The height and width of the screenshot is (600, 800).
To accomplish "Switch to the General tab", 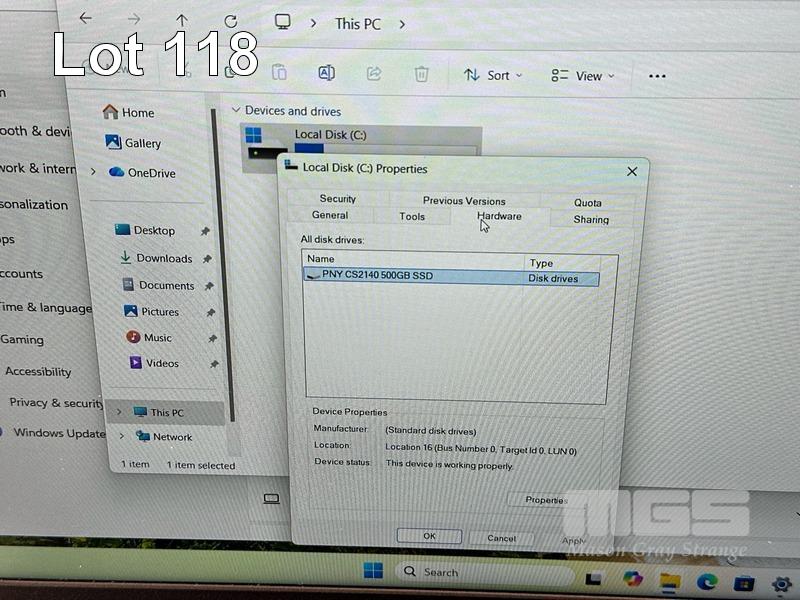I will pyautogui.click(x=330, y=216).
